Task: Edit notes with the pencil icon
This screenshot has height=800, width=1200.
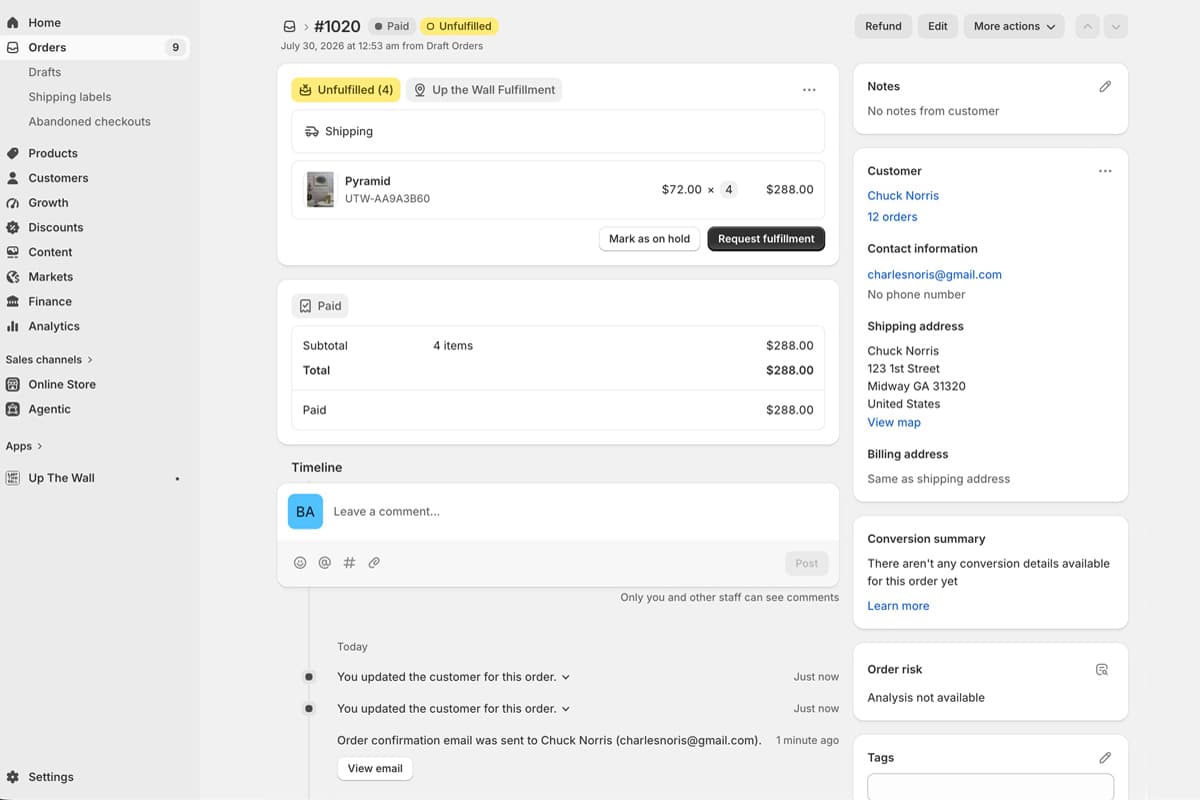Action: (1105, 87)
